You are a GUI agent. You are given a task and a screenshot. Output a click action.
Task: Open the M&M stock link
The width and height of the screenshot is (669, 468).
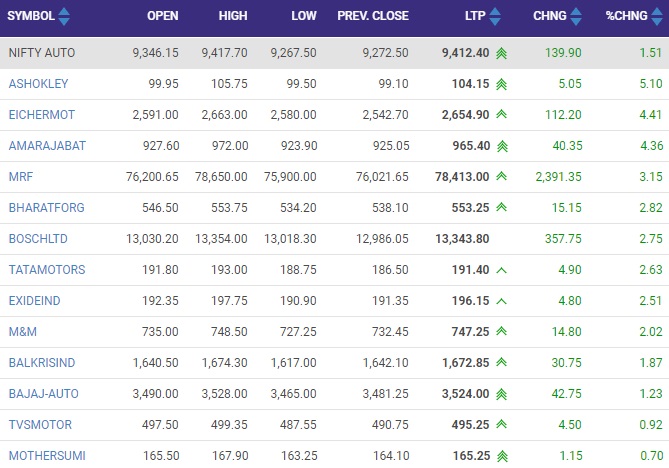pyautogui.click(x=23, y=332)
